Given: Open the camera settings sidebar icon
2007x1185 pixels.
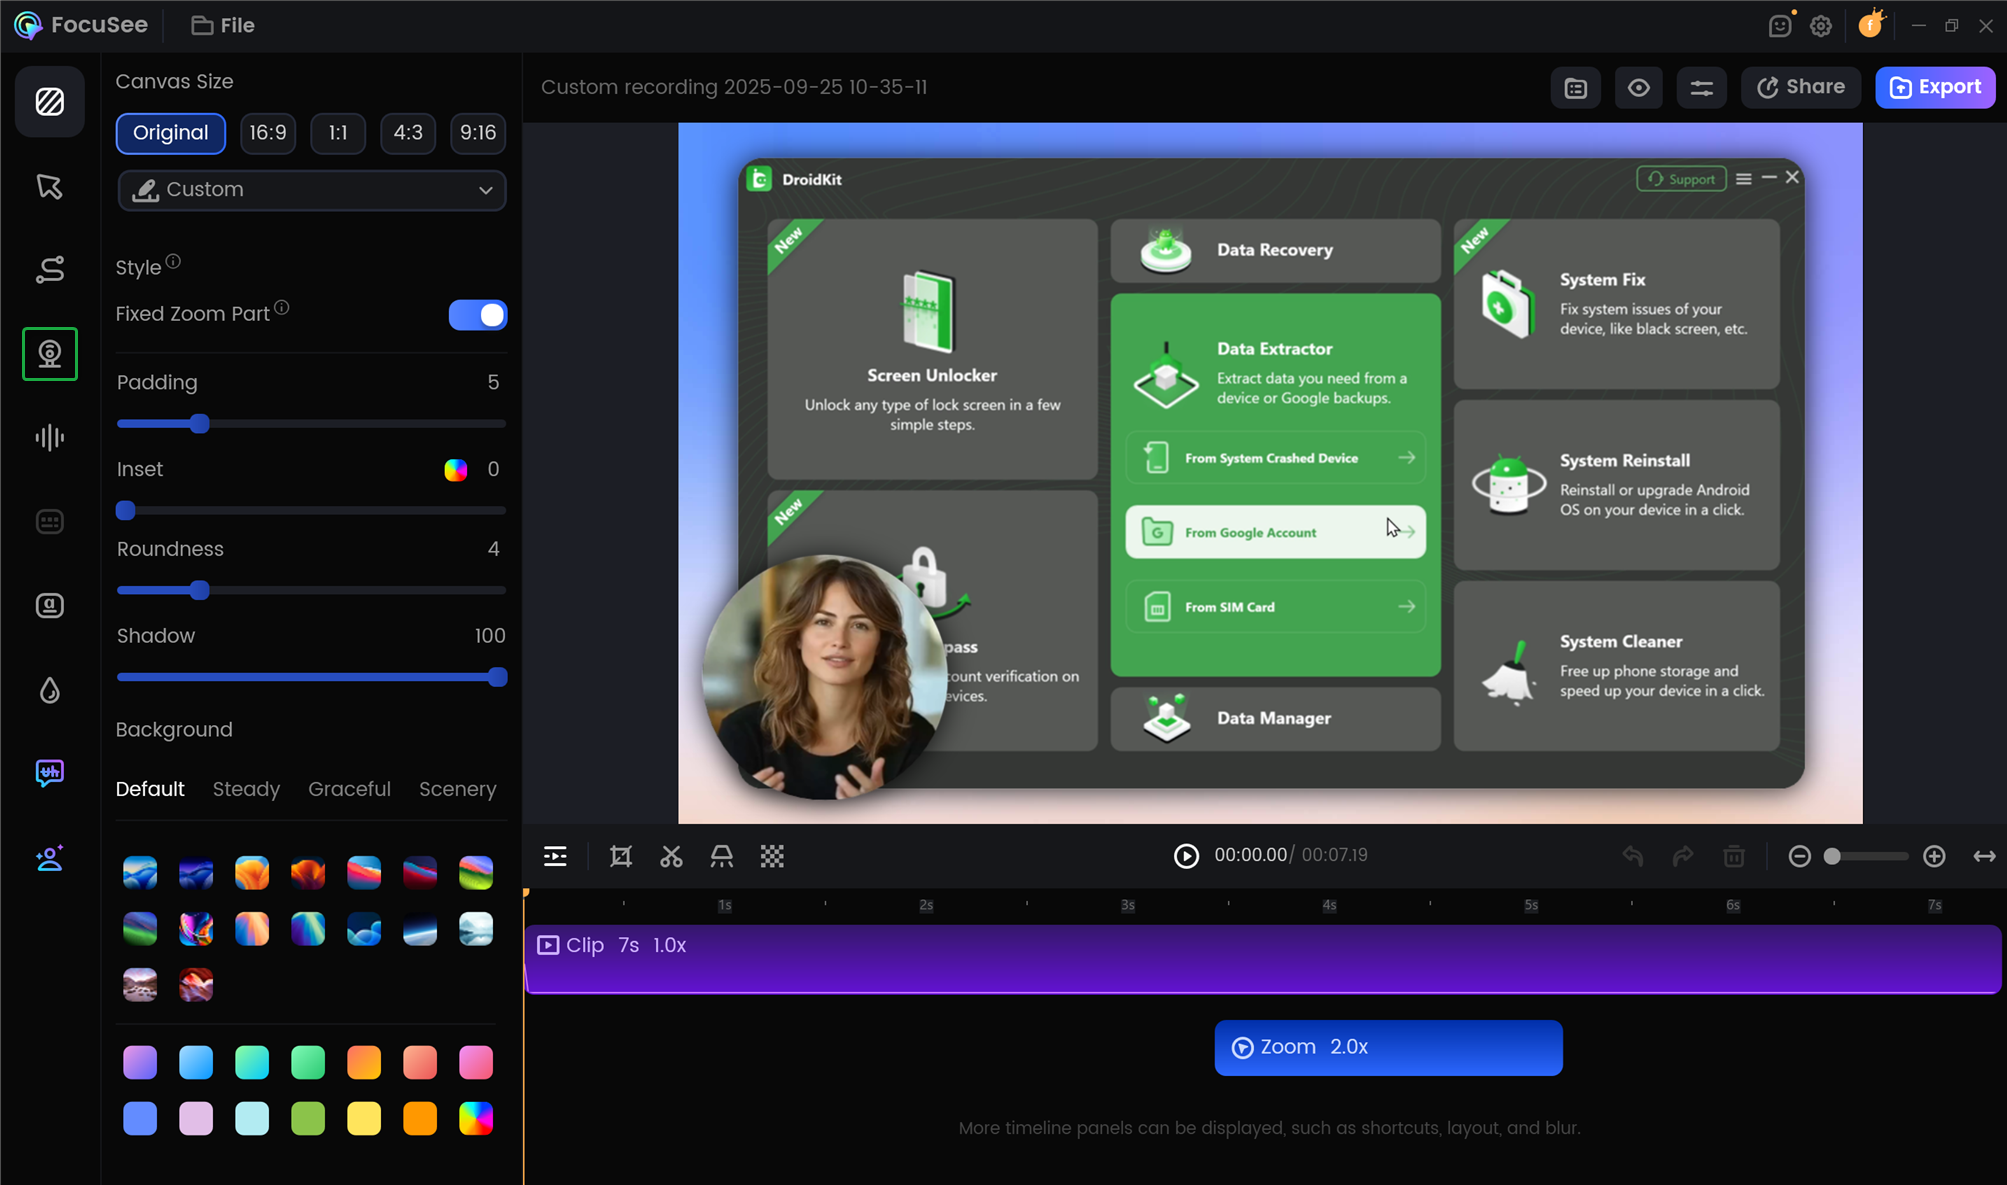Looking at the screenshot, I should [49, 354].
